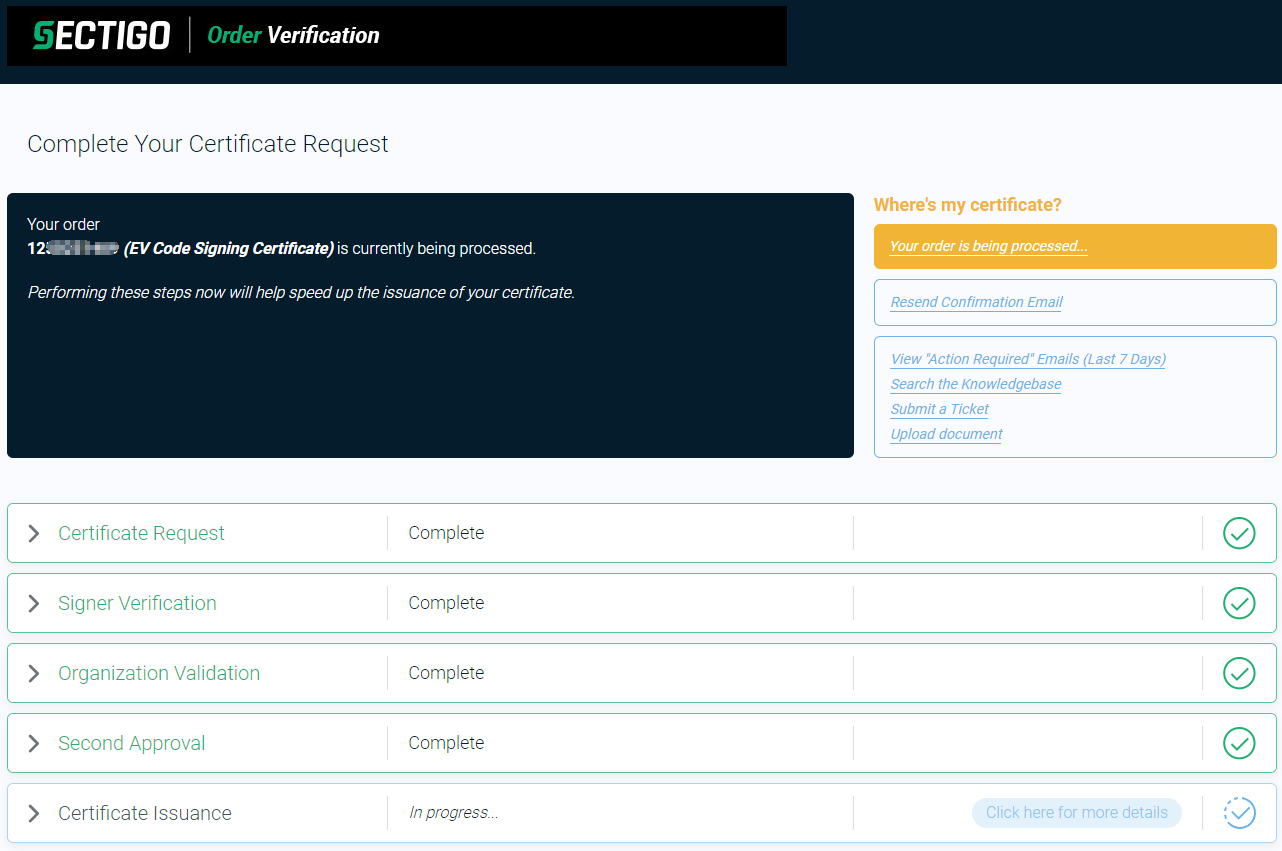Image resolution: width=1282 pixels, height=851 pixels.
Task: Click the Order Verification header title
Action: 293,36
